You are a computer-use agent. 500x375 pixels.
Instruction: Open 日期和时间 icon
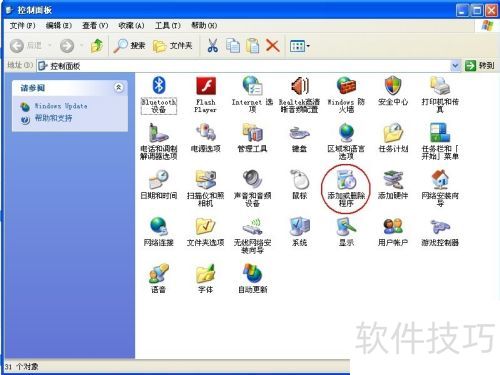(159, 184)
